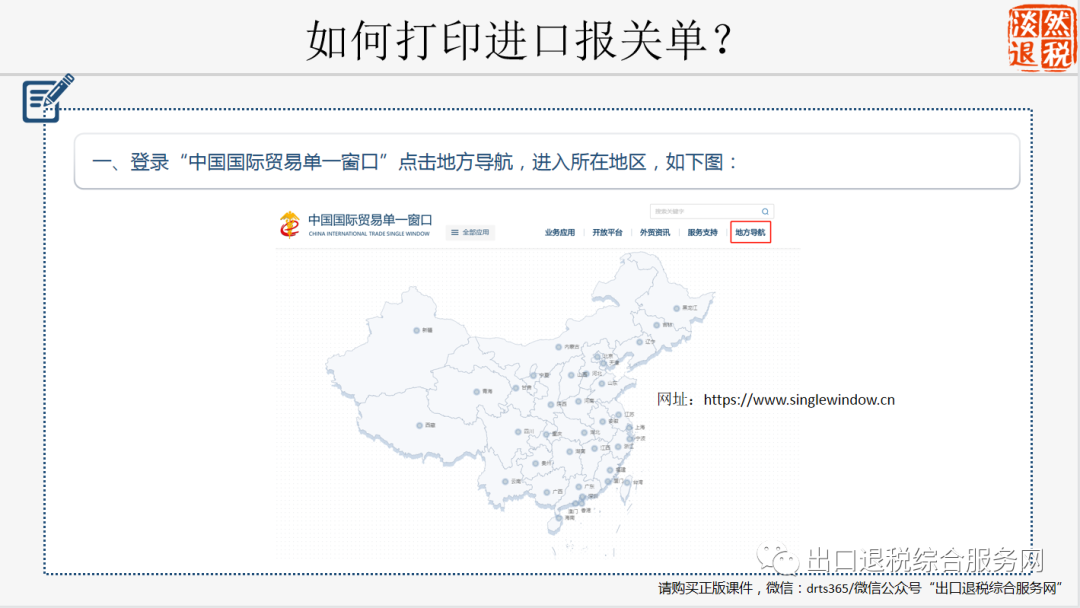Click the 内蒙古 marker on the map
1080x608 pixels.
(x=559, y=347)
